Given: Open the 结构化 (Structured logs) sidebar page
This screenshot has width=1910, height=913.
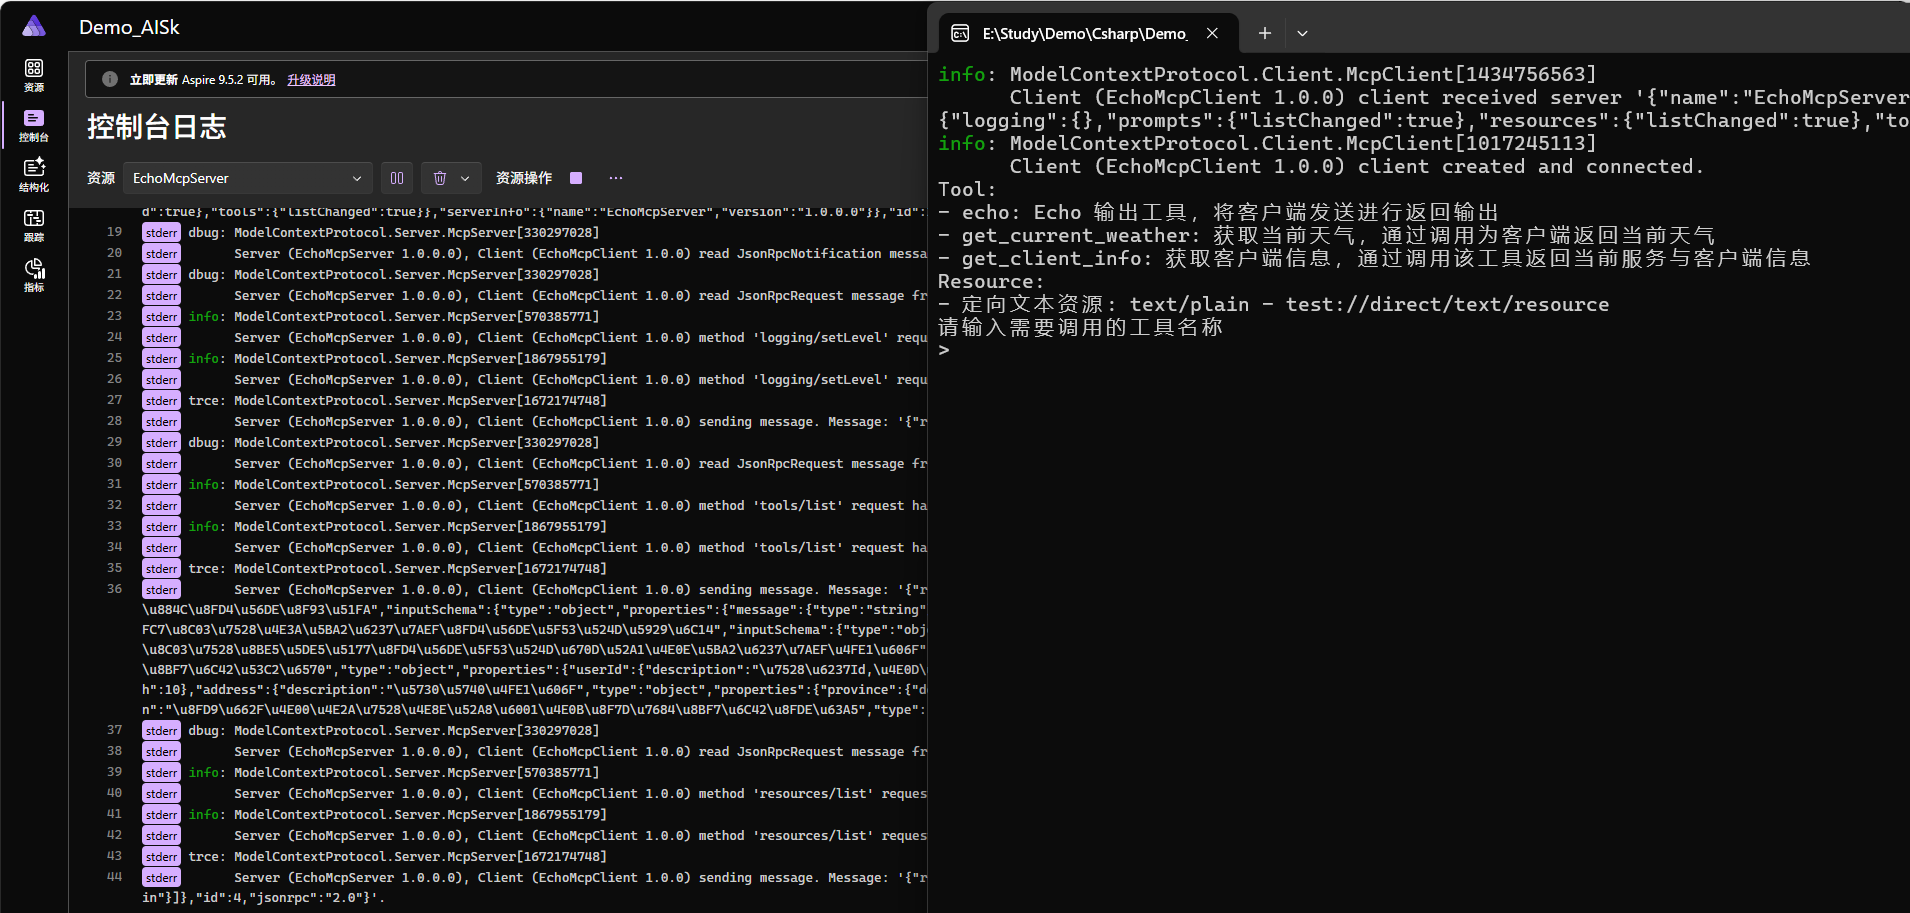Looking at the screenshot, I should [34, 175].
